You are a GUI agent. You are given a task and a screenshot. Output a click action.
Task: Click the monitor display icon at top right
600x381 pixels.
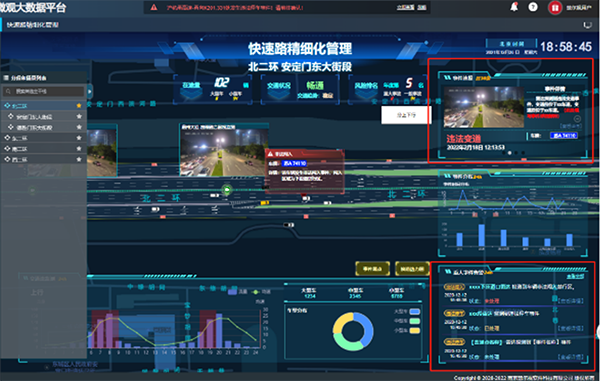[x=587, y=25]
